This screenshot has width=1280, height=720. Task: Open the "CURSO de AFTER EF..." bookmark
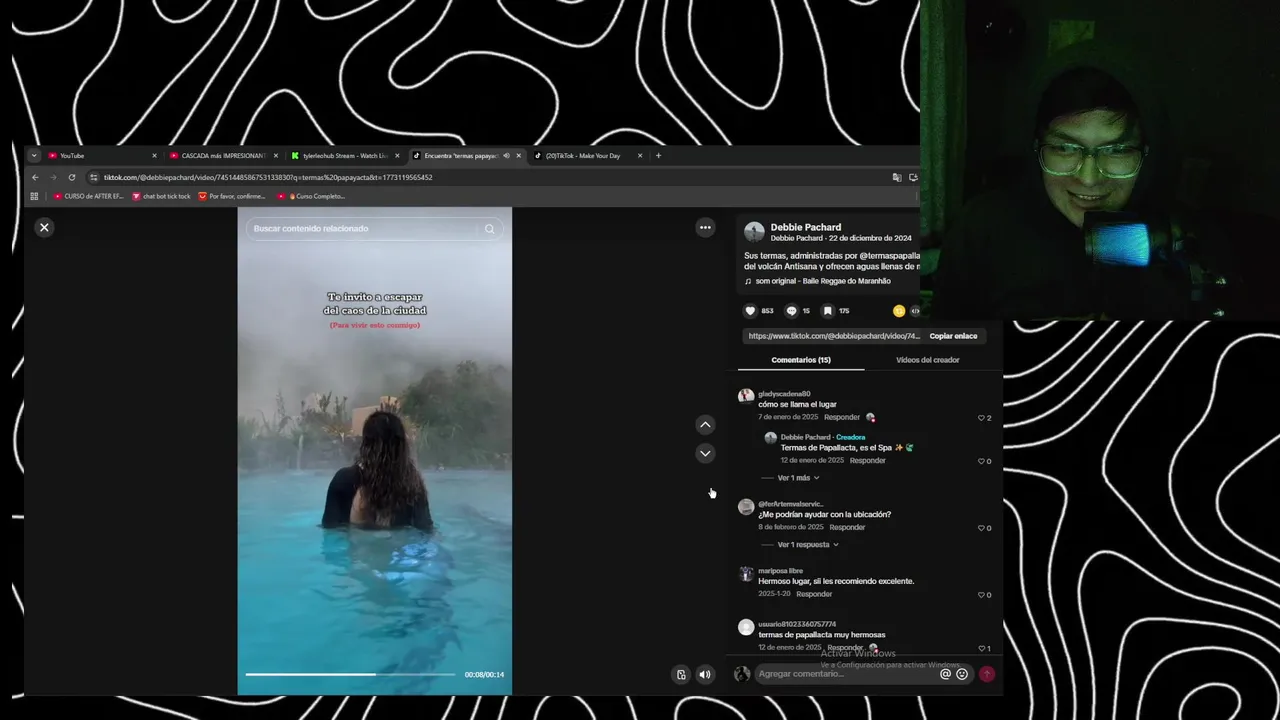pos(88,196)
